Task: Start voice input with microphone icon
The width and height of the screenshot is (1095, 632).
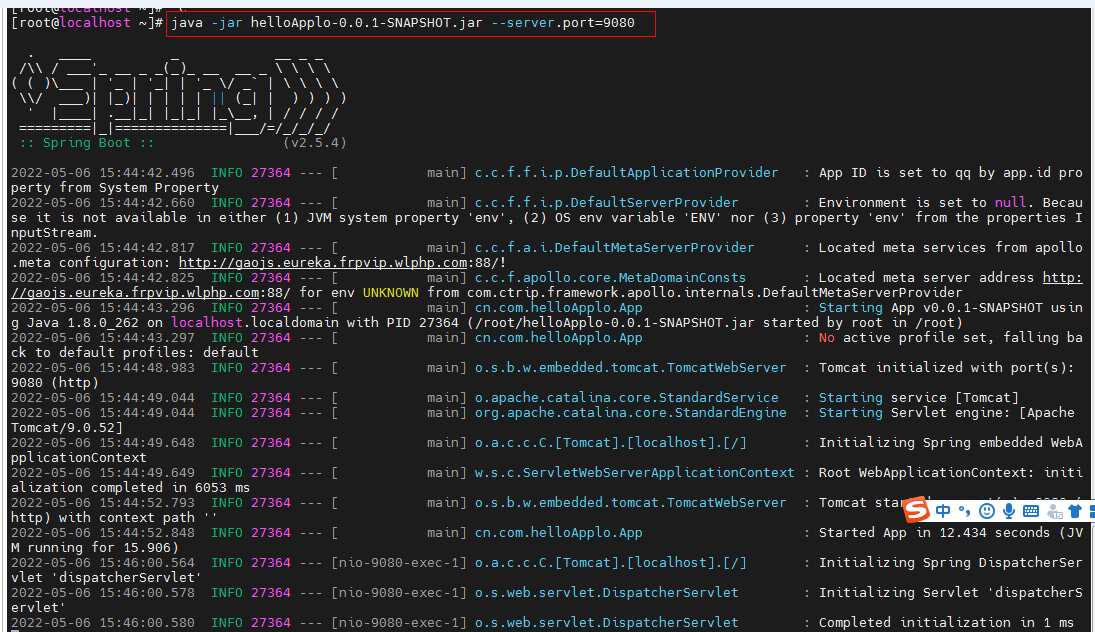Action: pos(1008,511)
